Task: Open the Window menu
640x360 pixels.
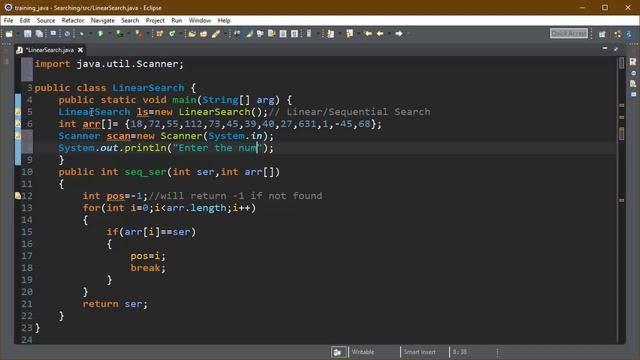Action: pyautogui.click(x=200, y=20)
